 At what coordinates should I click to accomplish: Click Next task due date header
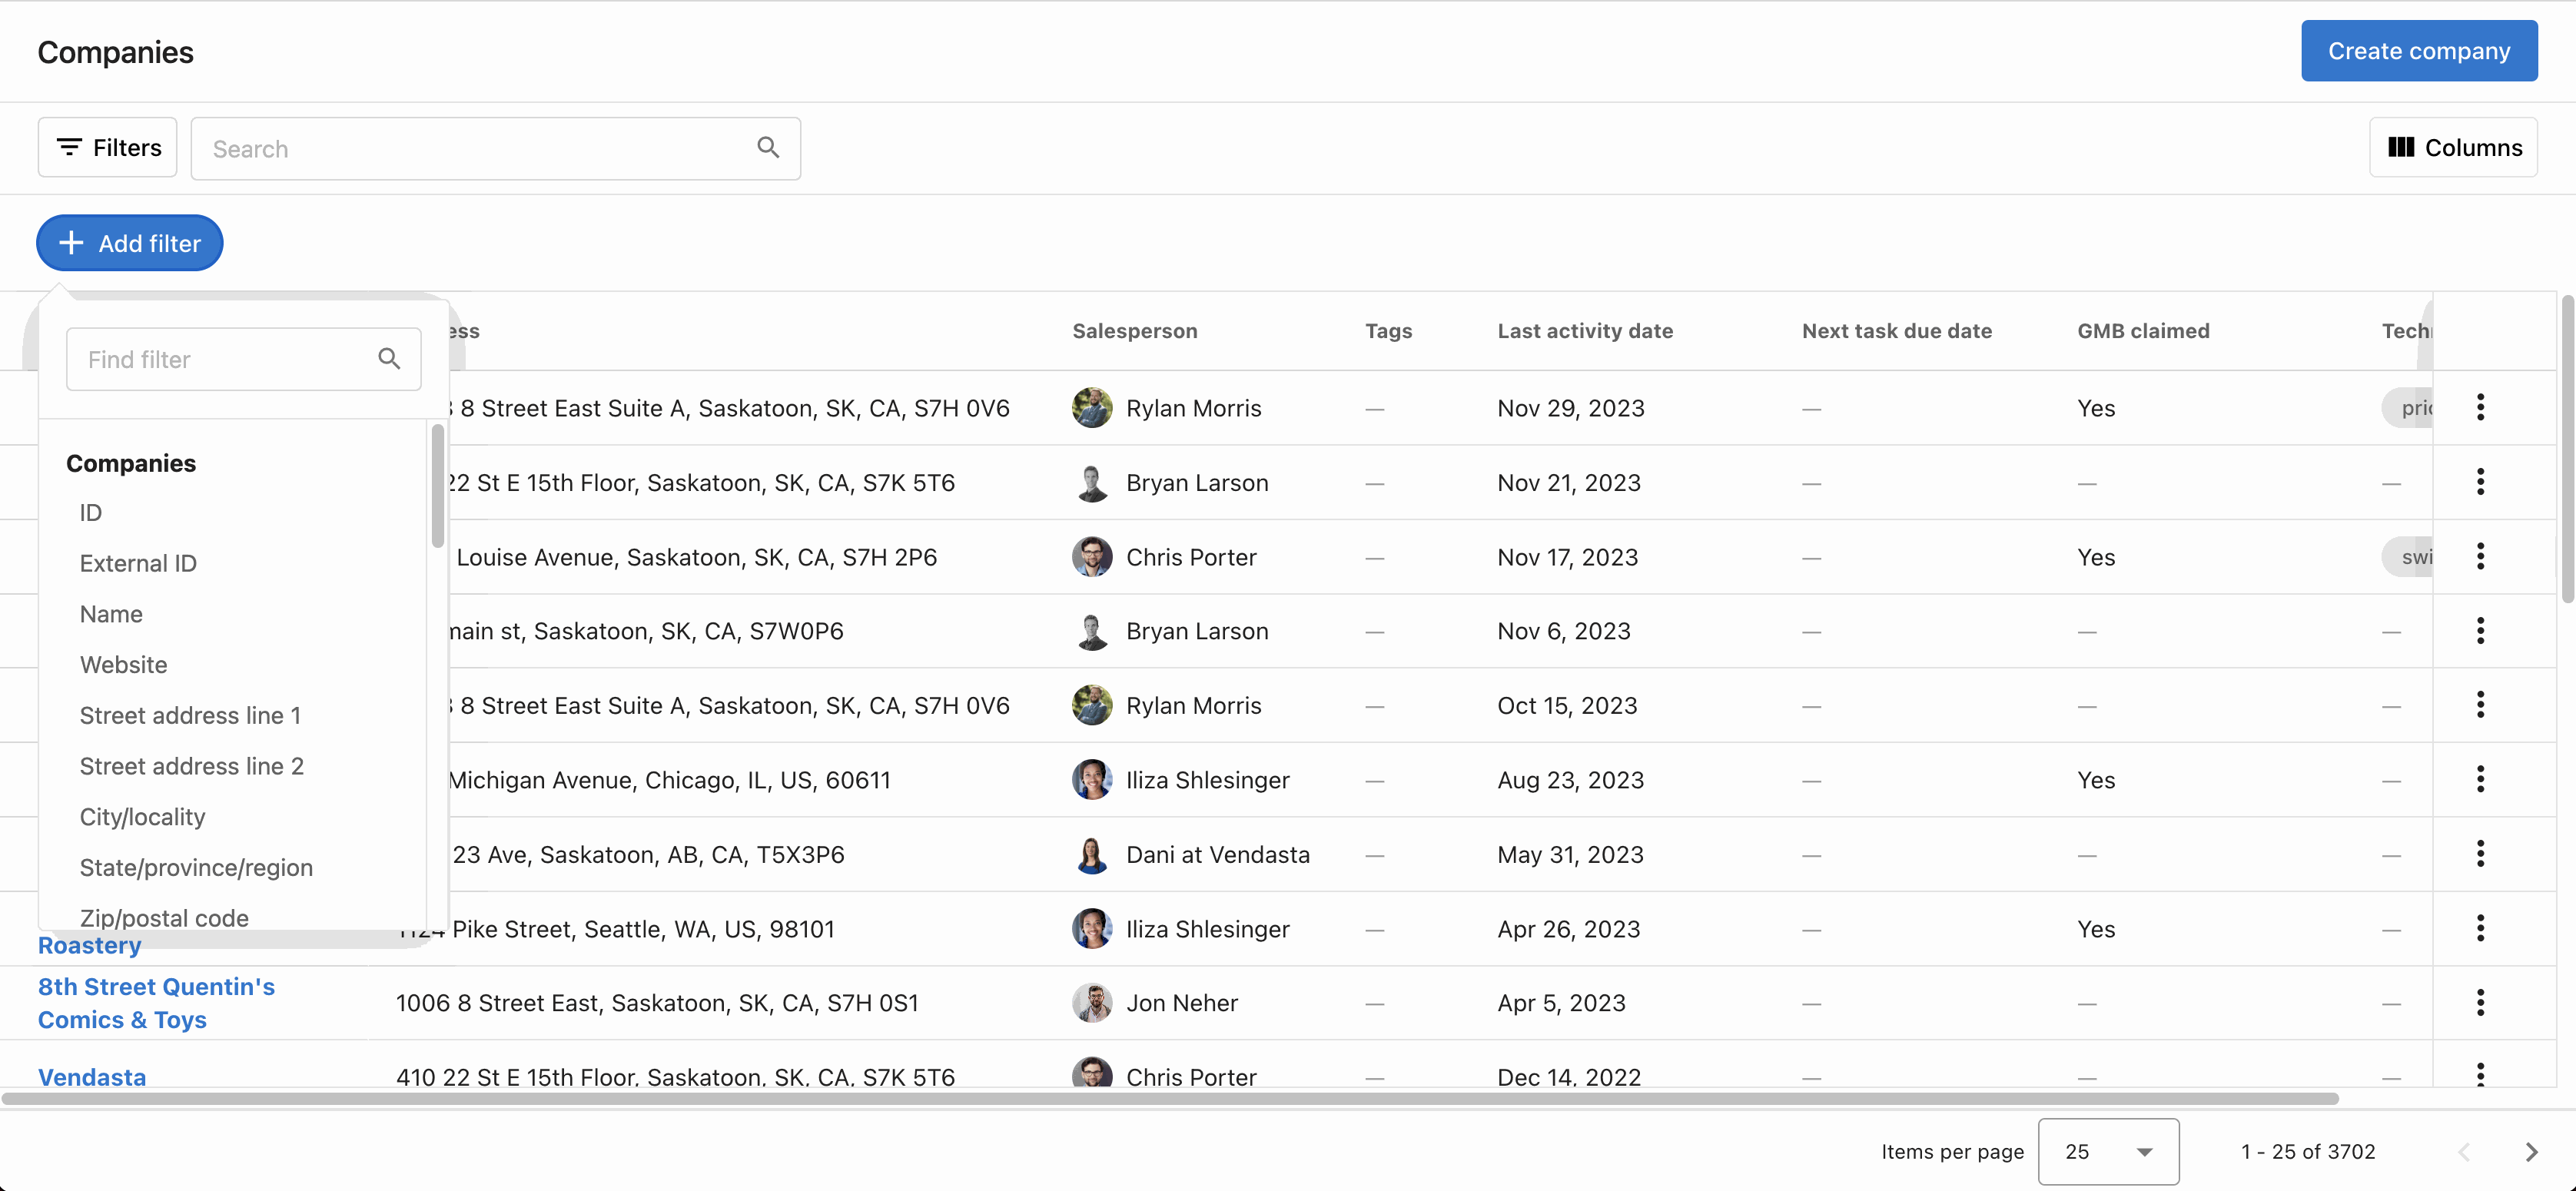pos(1896,331)
